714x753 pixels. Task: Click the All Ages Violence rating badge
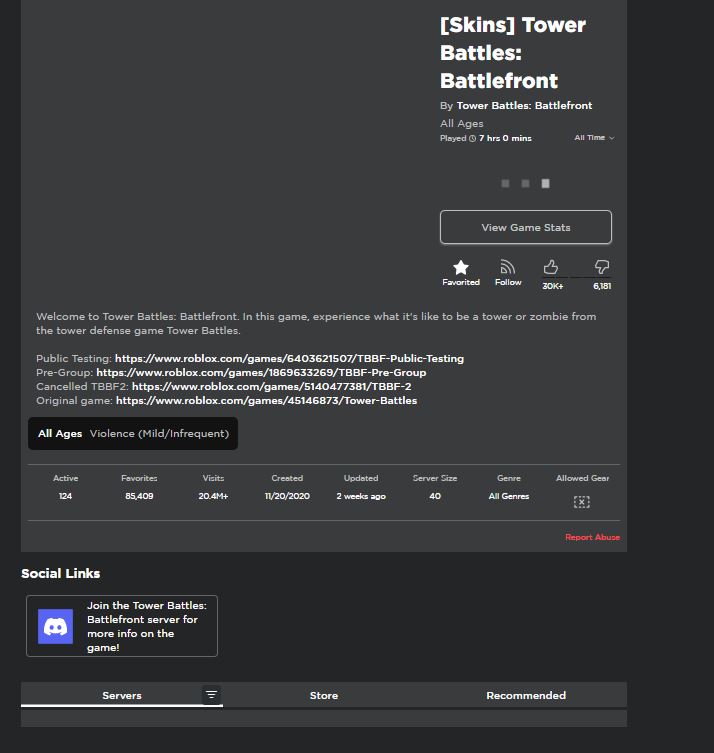coord(133,434)
